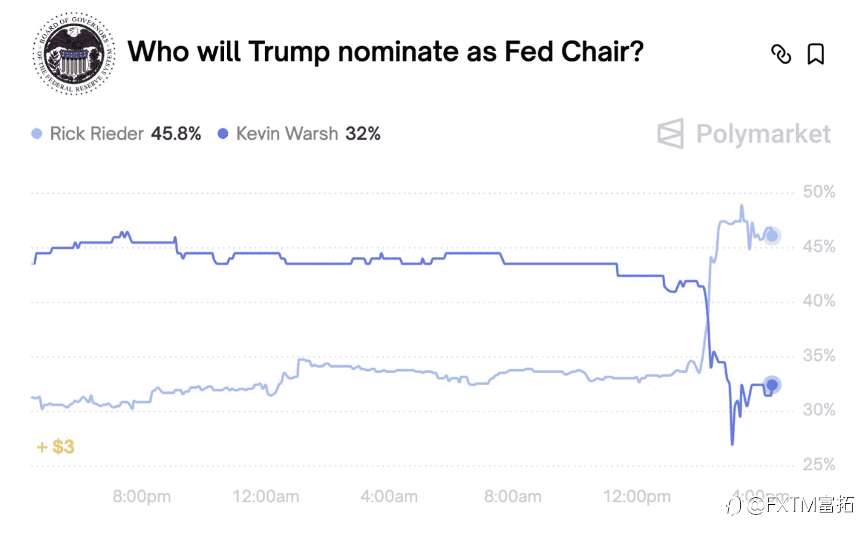Click the 50% y-axis label
Image resolution: width=864 pixels, height=540 pixels.
click(x=819, y=192)
